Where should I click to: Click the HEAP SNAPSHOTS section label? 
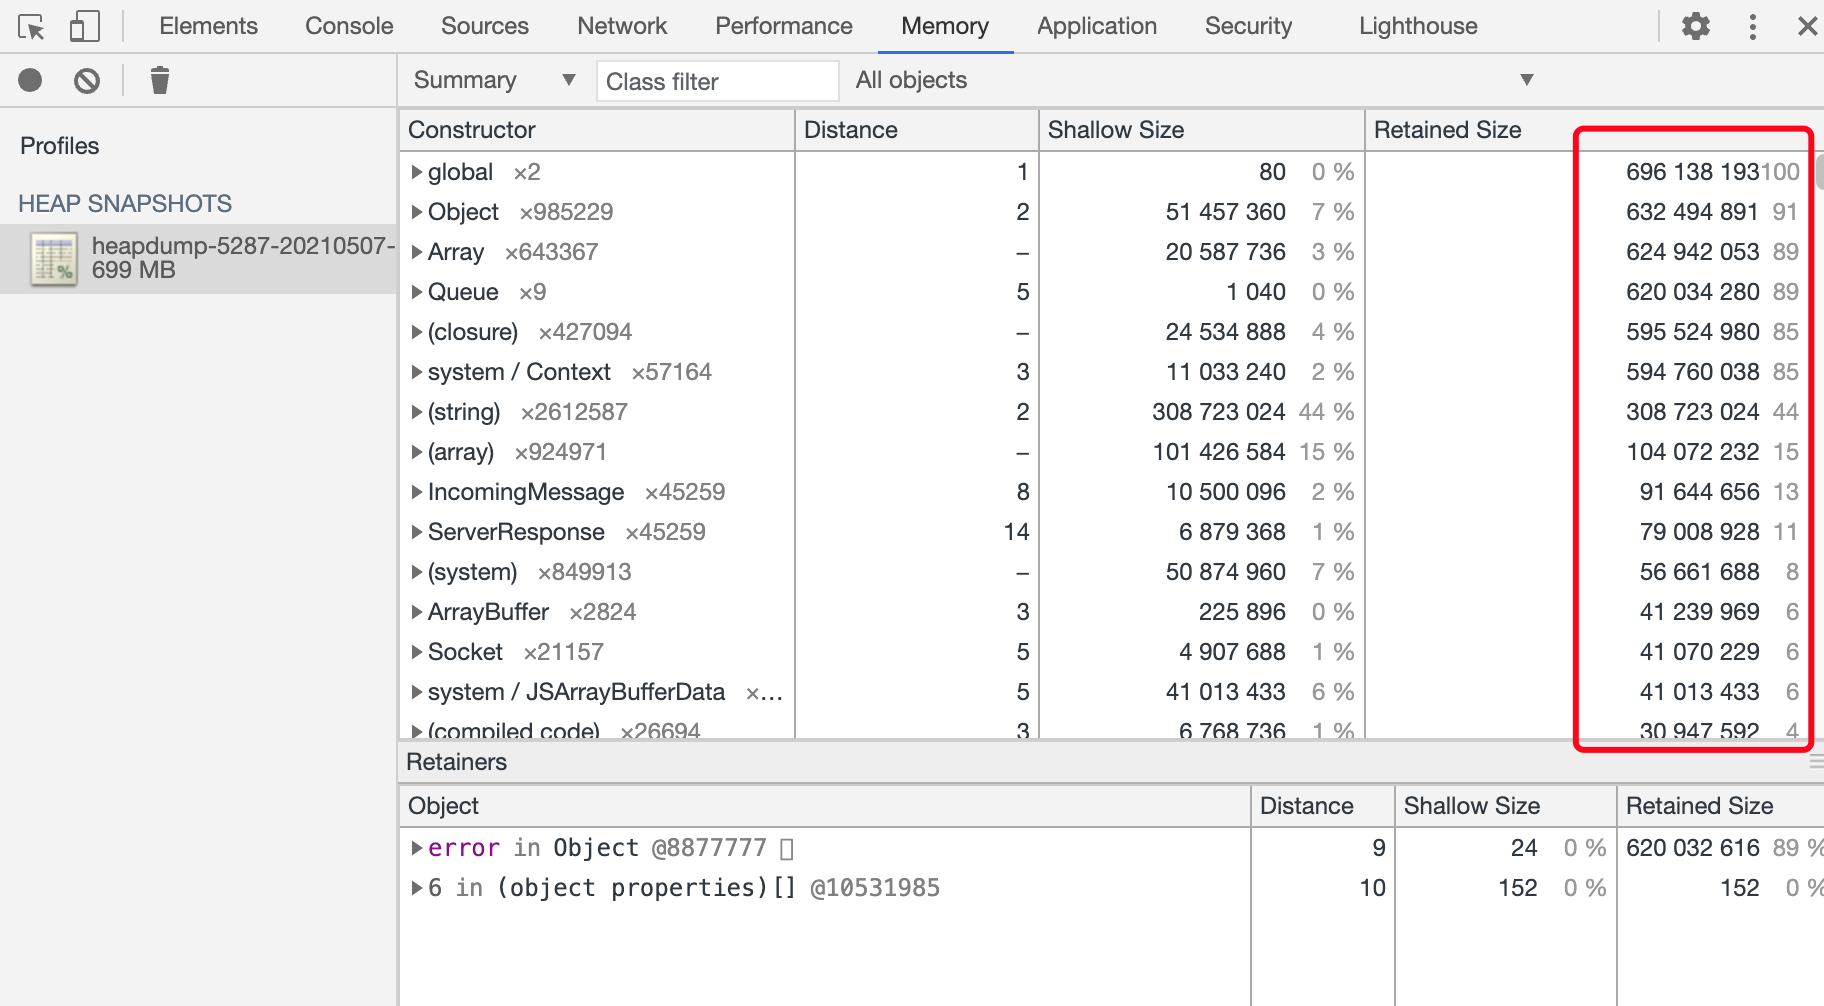tap(125, 204)
